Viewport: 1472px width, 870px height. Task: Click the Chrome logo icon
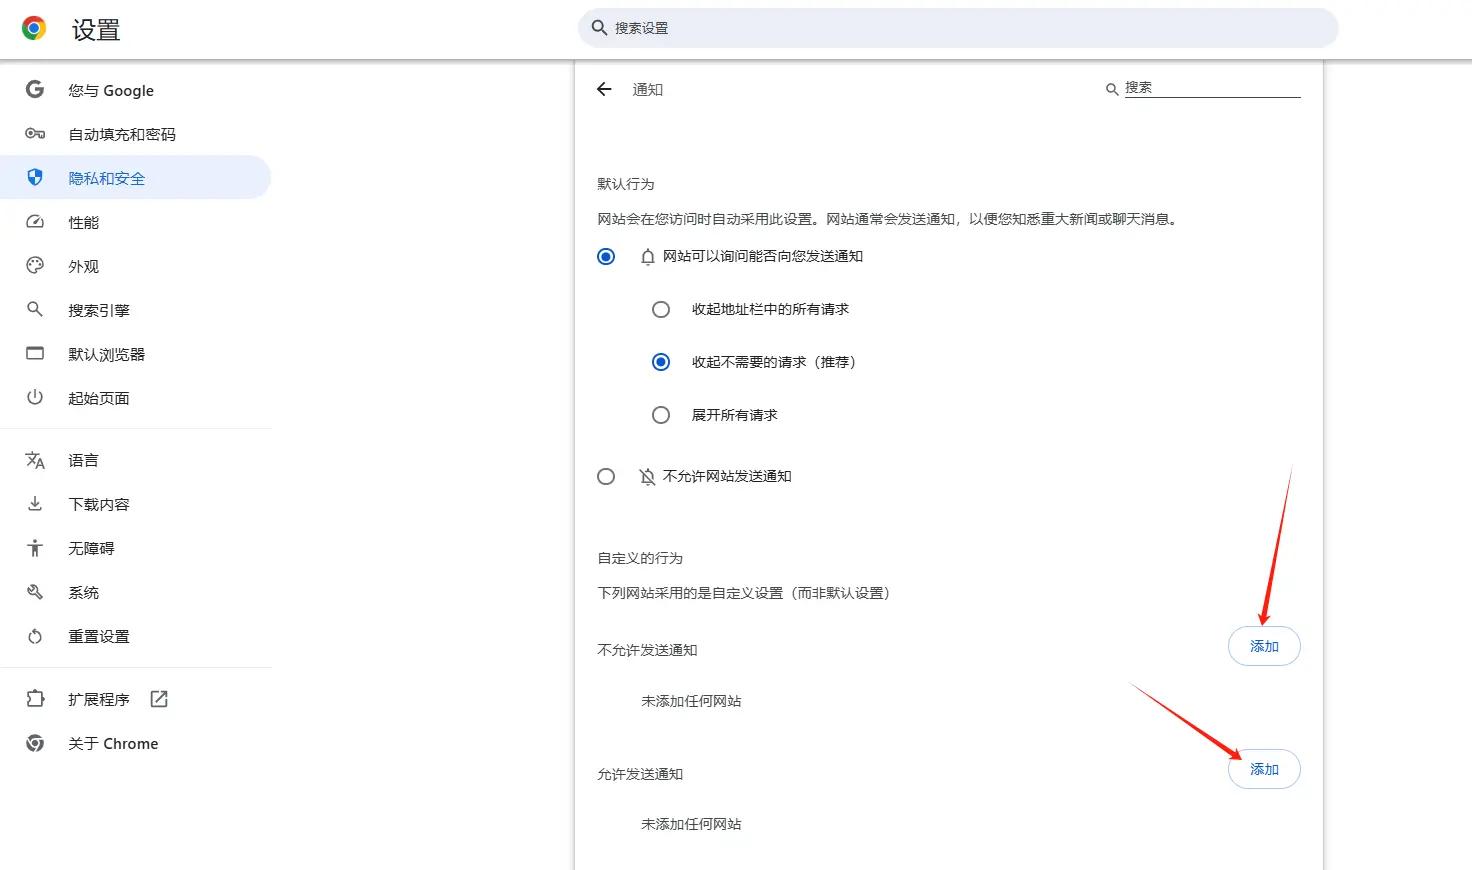[34, 29]
